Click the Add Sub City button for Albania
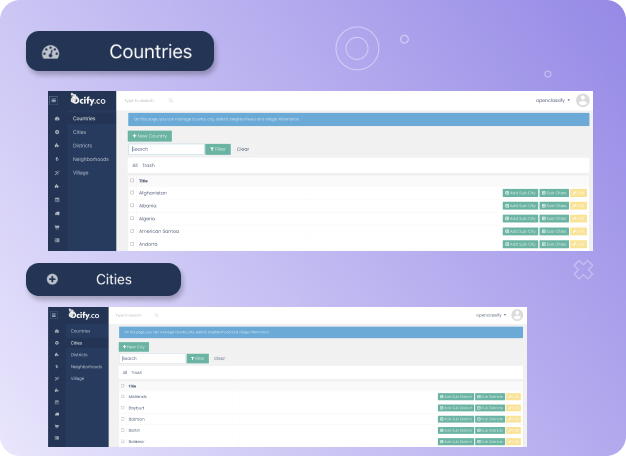Screen dimensions: 626x456 (520, 205)
